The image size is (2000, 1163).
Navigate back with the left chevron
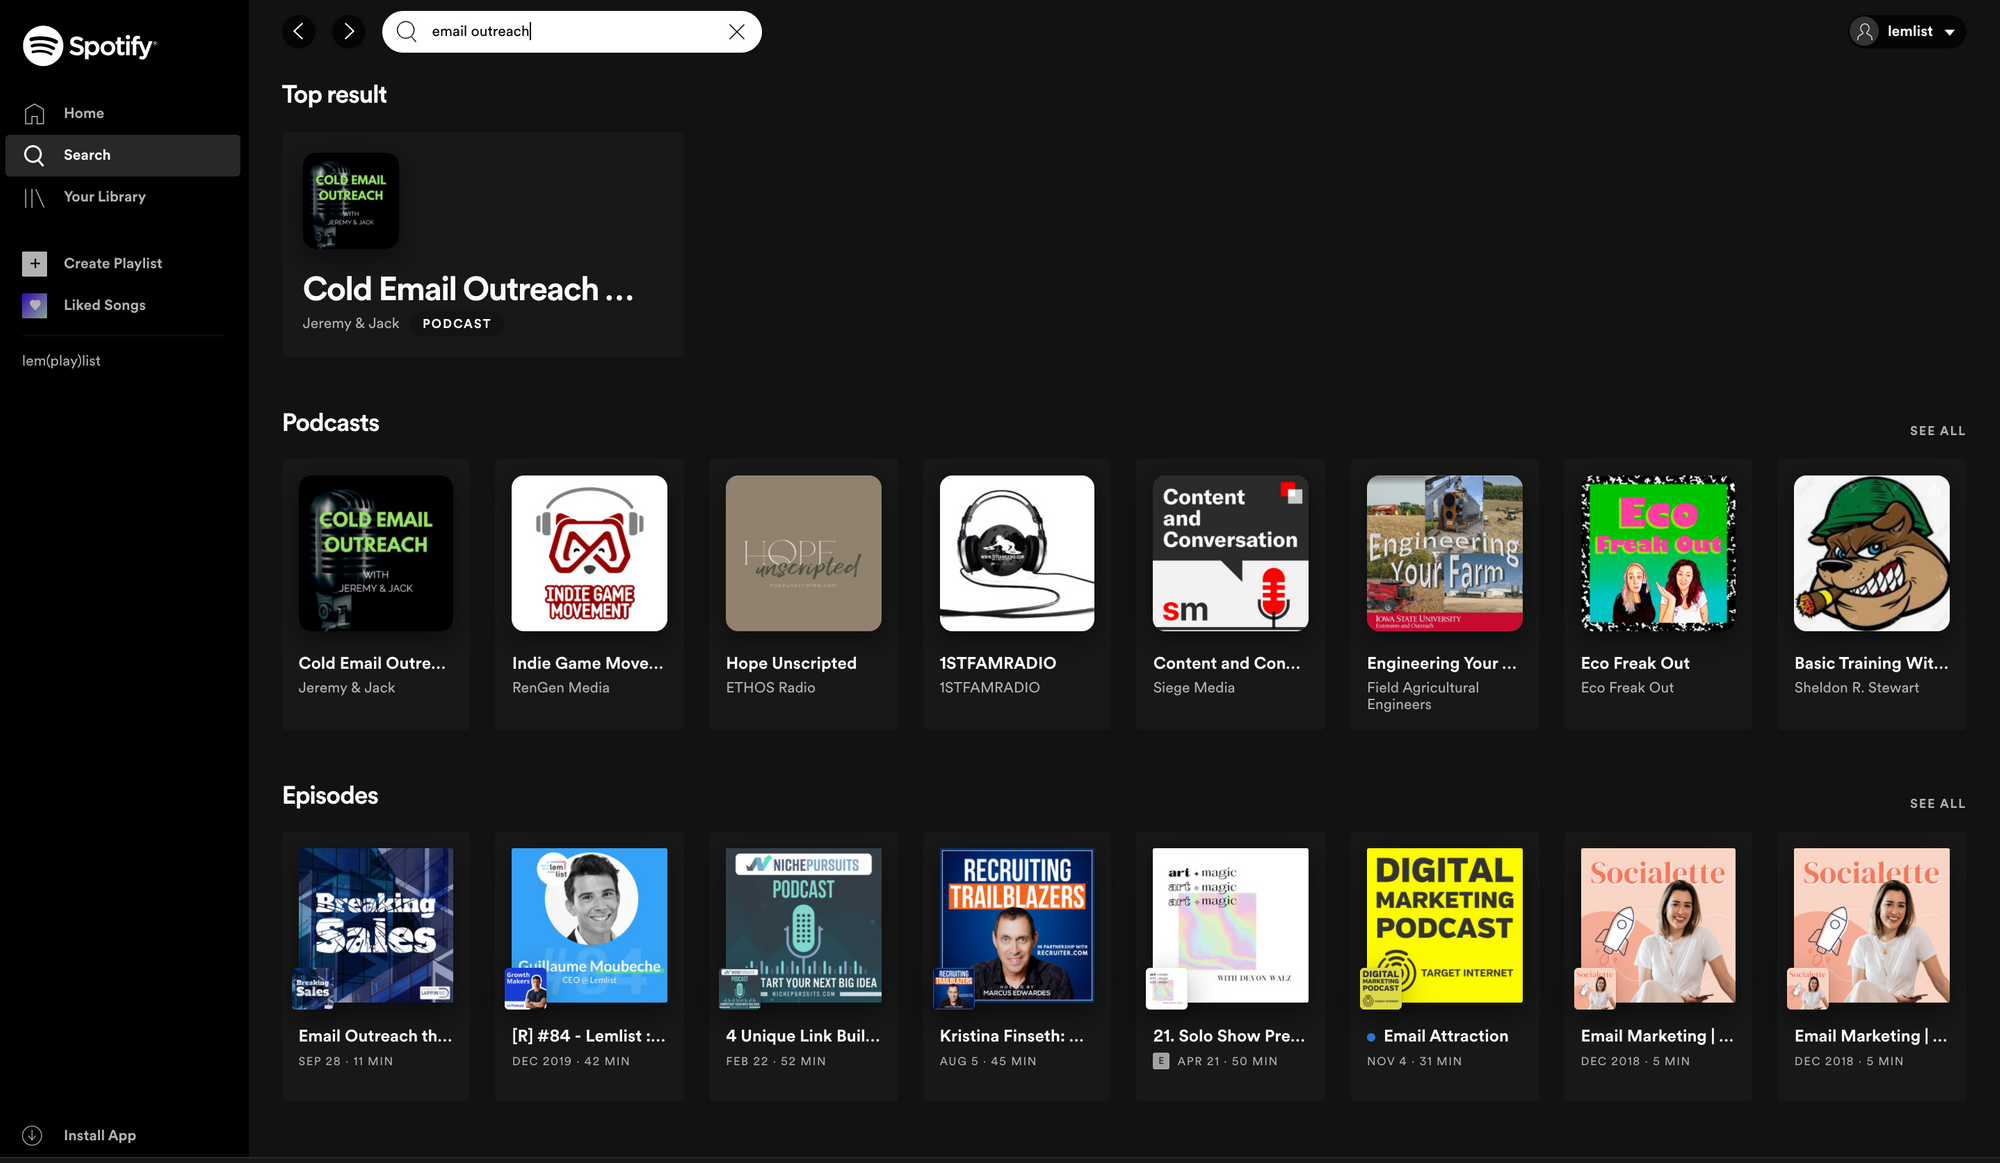click(298, 31)
